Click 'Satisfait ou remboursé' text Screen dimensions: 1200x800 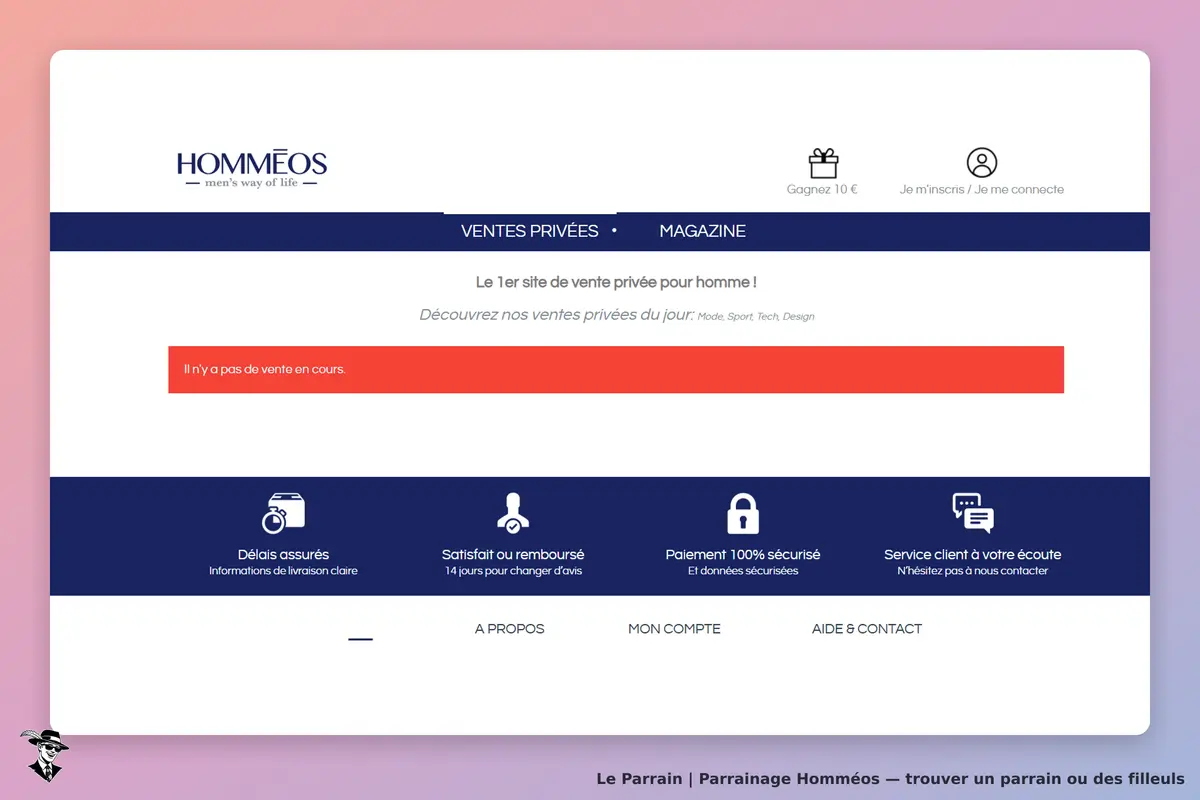513,555
